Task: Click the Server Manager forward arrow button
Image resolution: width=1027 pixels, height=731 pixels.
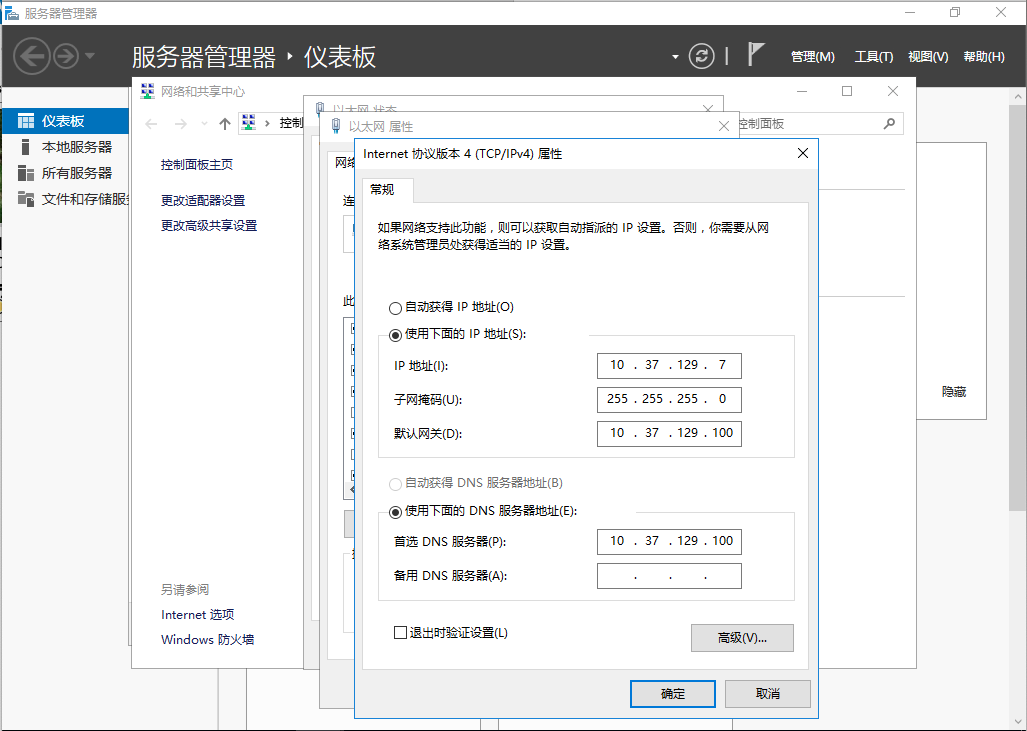Action: click(x=65, y=56)
